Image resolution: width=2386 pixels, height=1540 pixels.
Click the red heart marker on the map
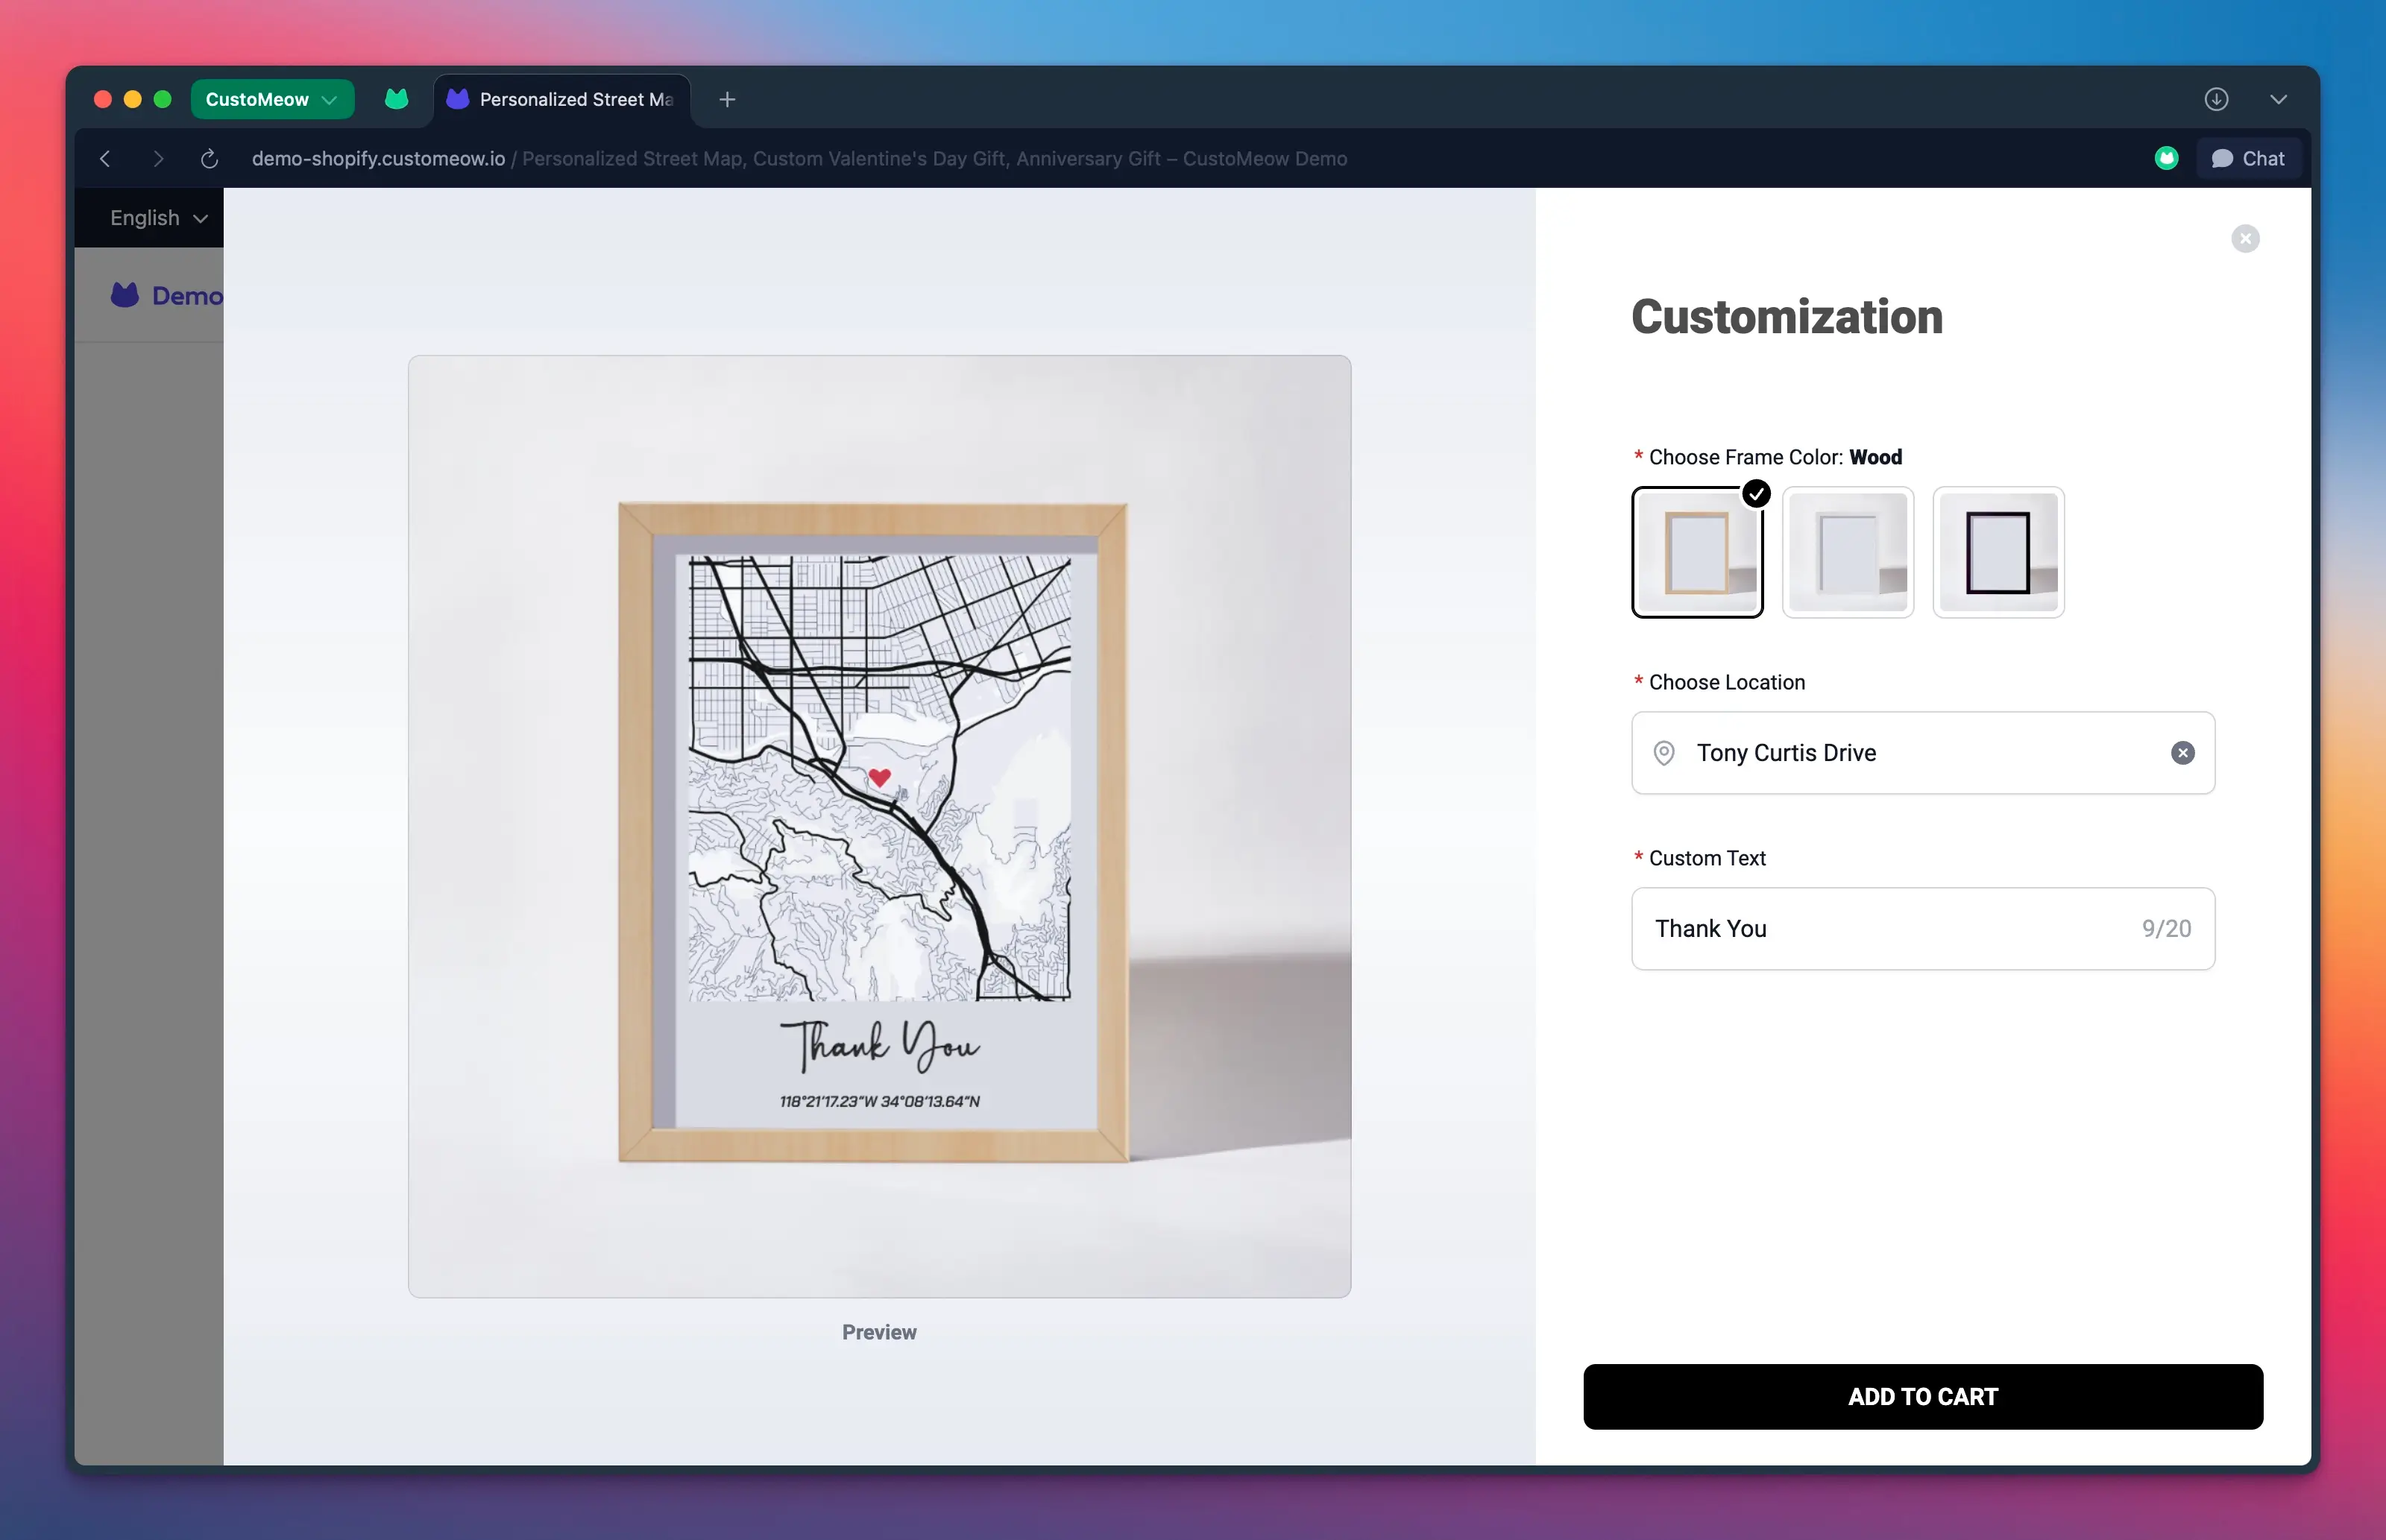[x=879, y=777]
